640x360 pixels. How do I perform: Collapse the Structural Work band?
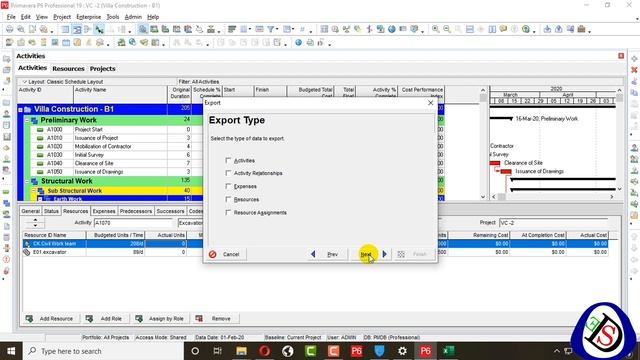tap(27, 181)
